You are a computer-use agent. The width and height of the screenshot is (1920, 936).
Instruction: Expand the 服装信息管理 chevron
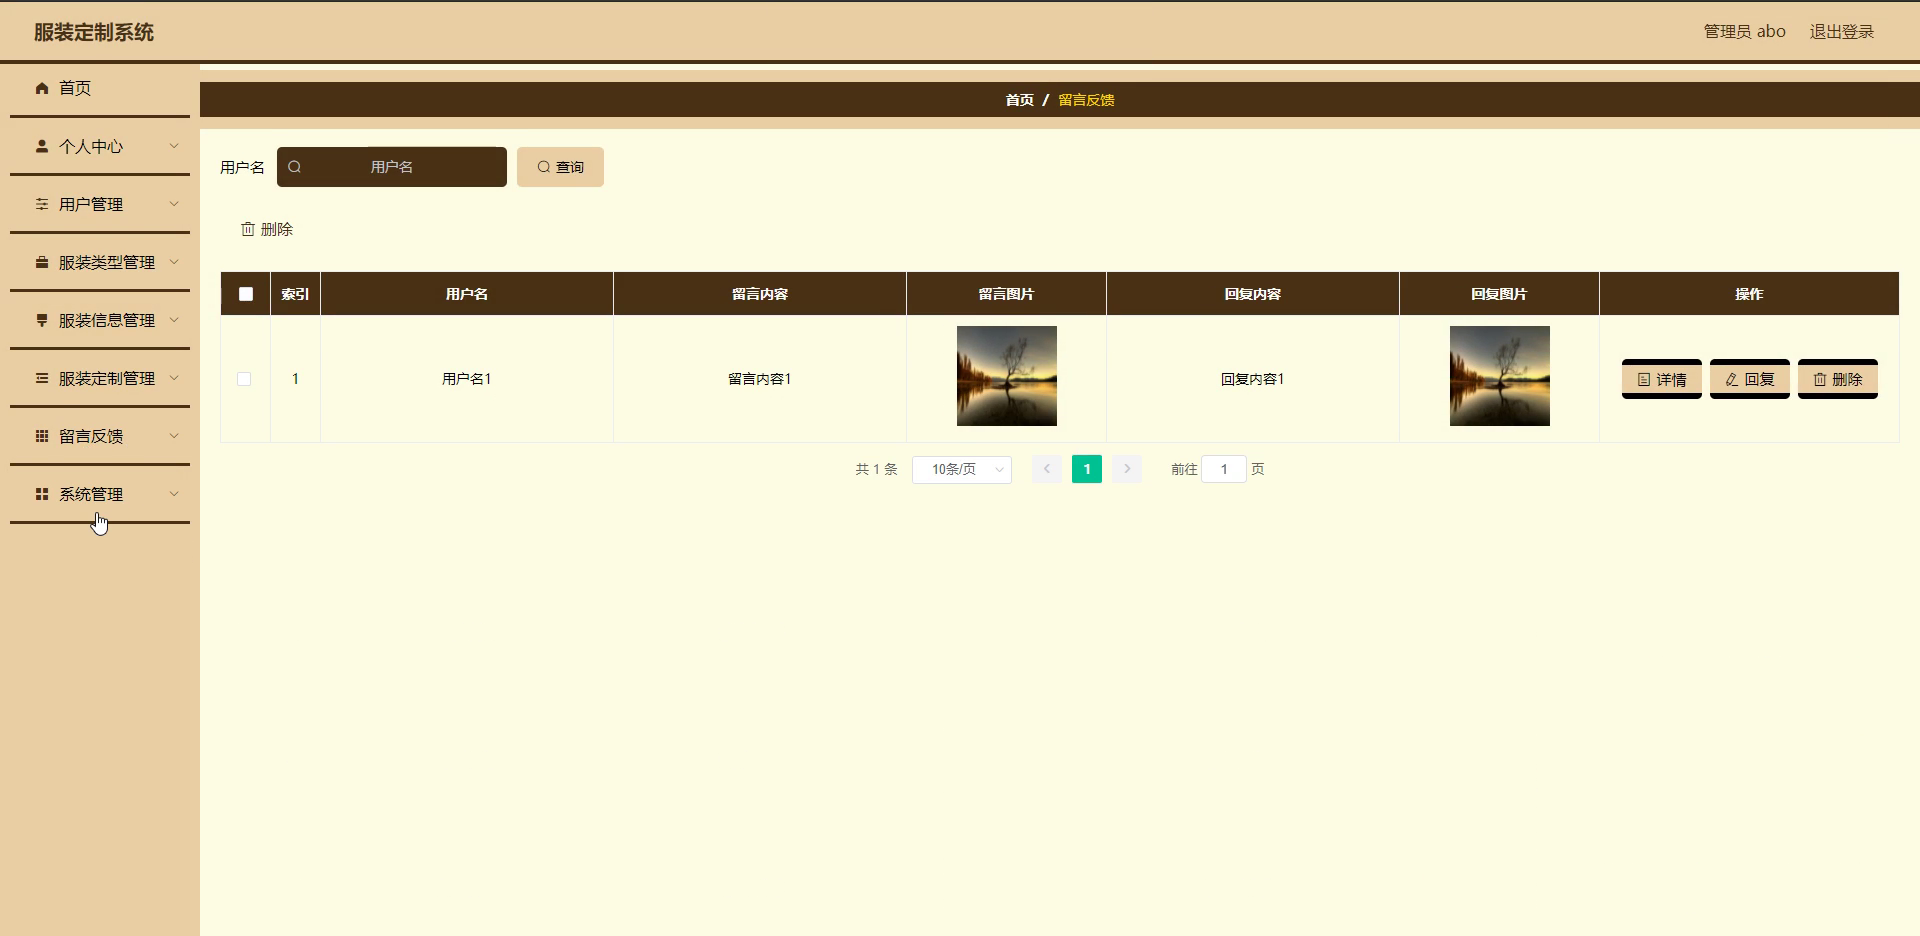click(174, 320)
